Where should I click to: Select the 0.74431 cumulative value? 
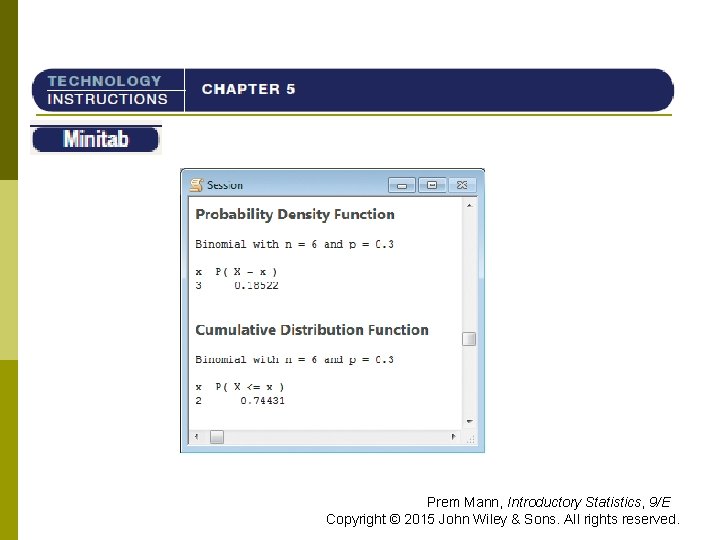tap(262, 400)
